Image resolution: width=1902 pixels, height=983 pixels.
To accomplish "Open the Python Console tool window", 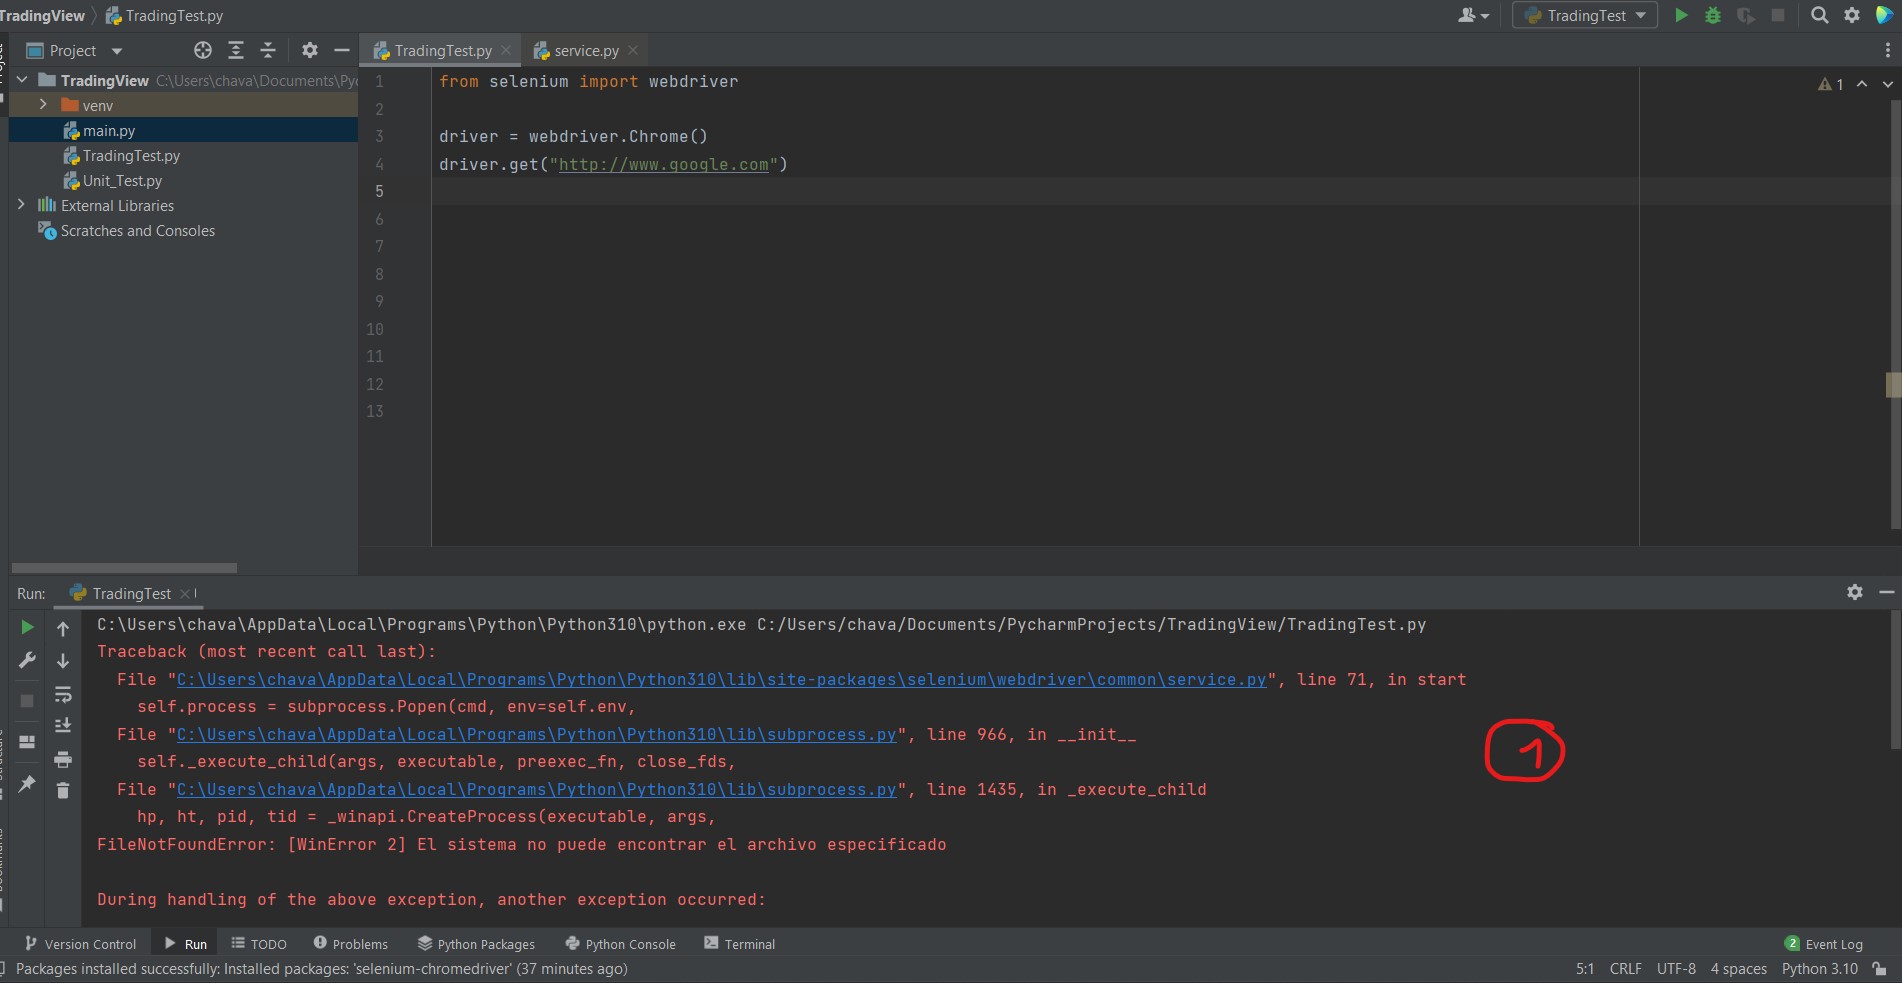I will (620, 943).
